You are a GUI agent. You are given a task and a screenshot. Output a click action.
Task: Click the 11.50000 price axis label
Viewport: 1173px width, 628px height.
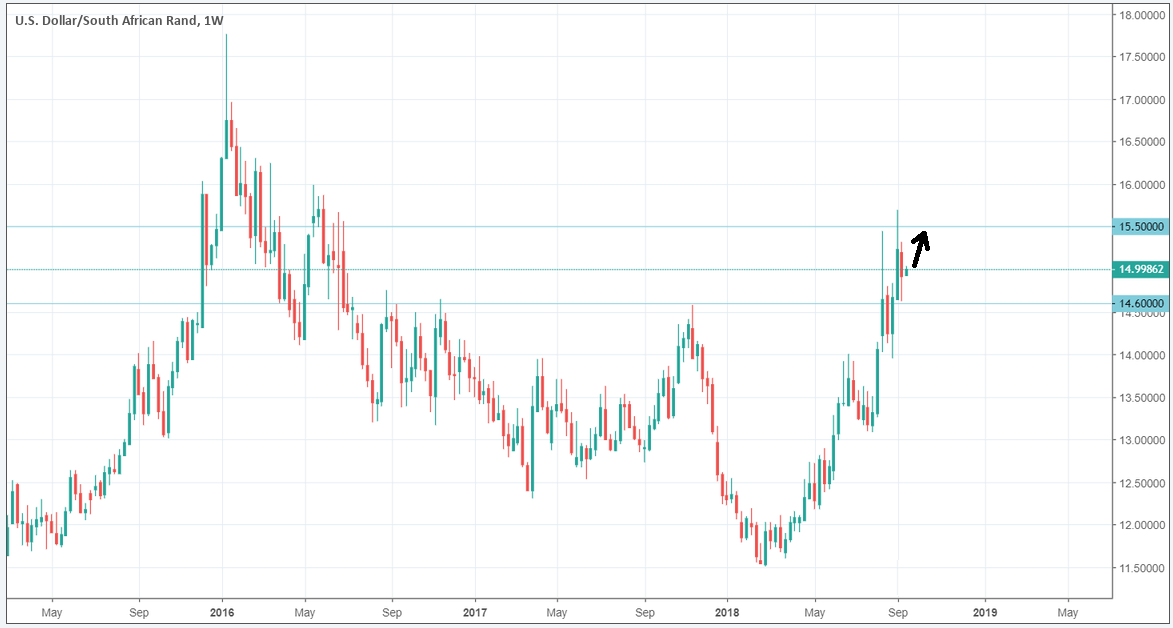(1142, 568)
